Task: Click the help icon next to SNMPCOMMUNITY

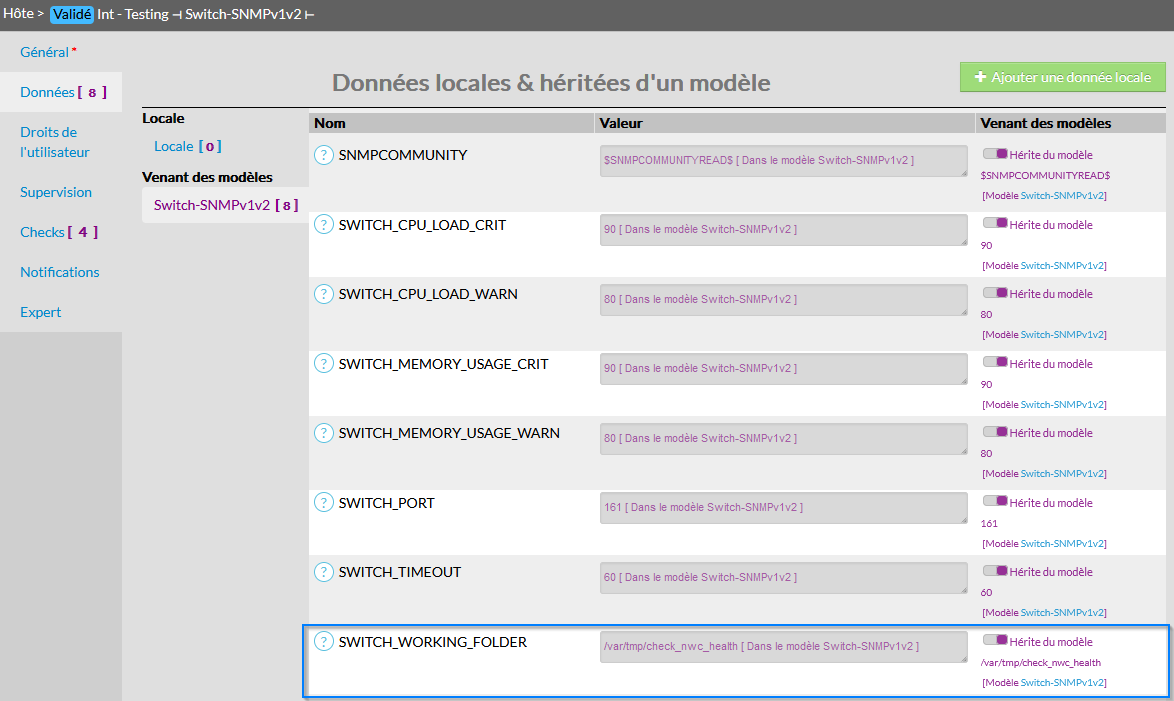Action: point(323,155)
